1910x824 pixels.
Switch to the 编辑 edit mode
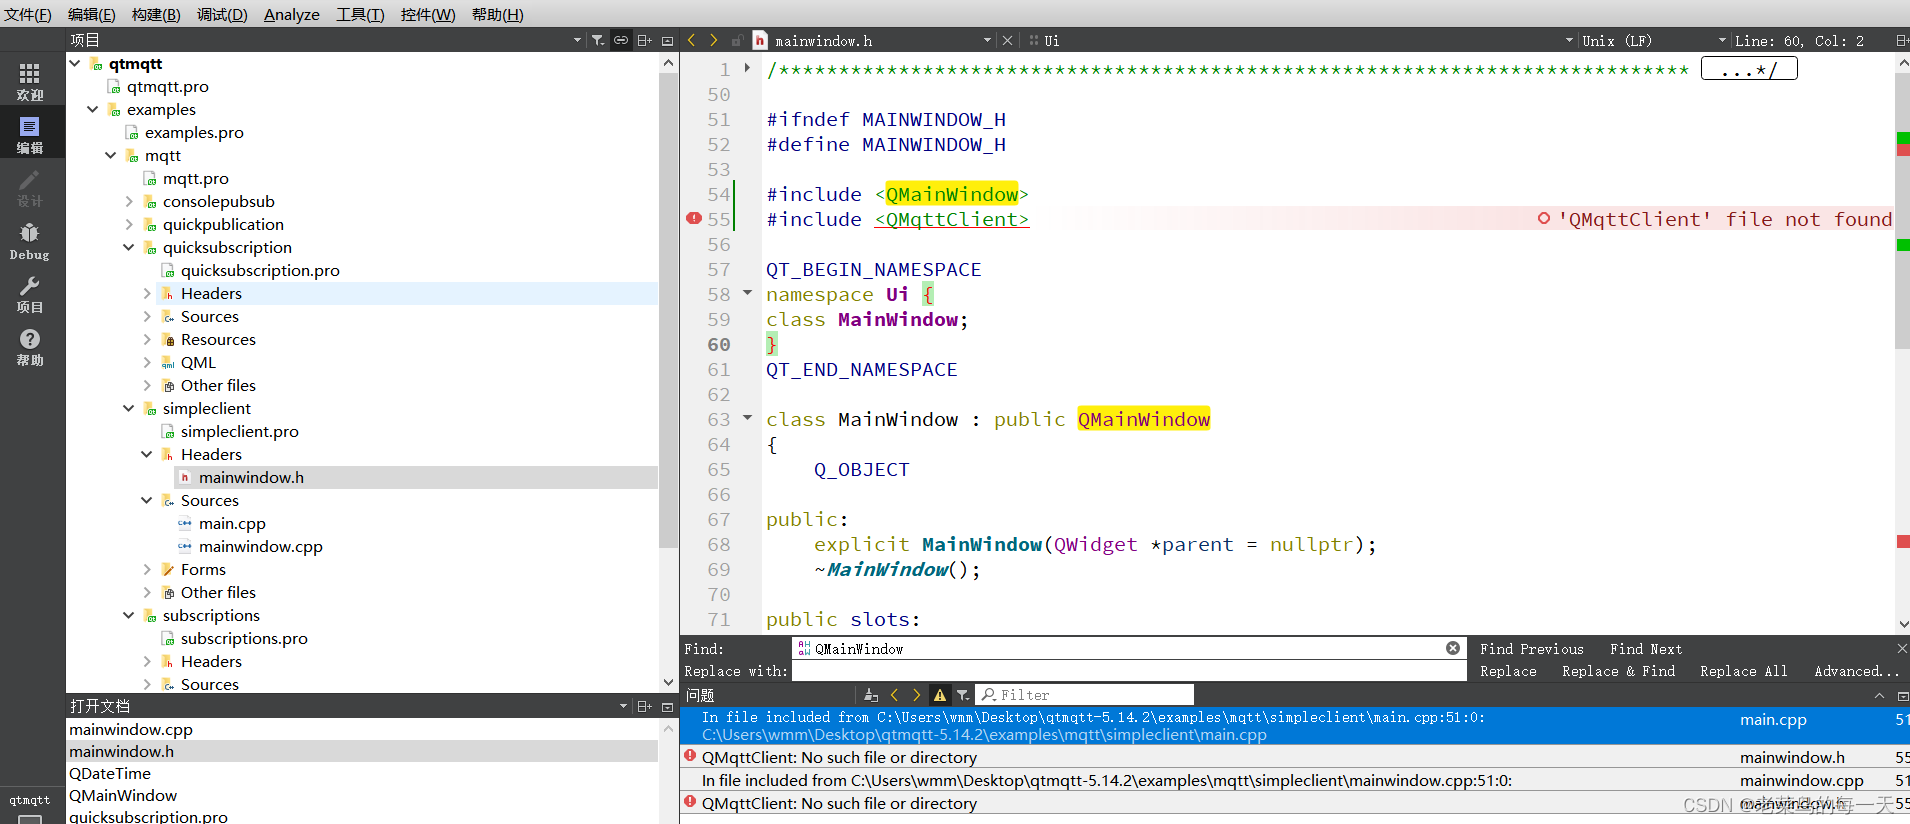pos(30,134)
